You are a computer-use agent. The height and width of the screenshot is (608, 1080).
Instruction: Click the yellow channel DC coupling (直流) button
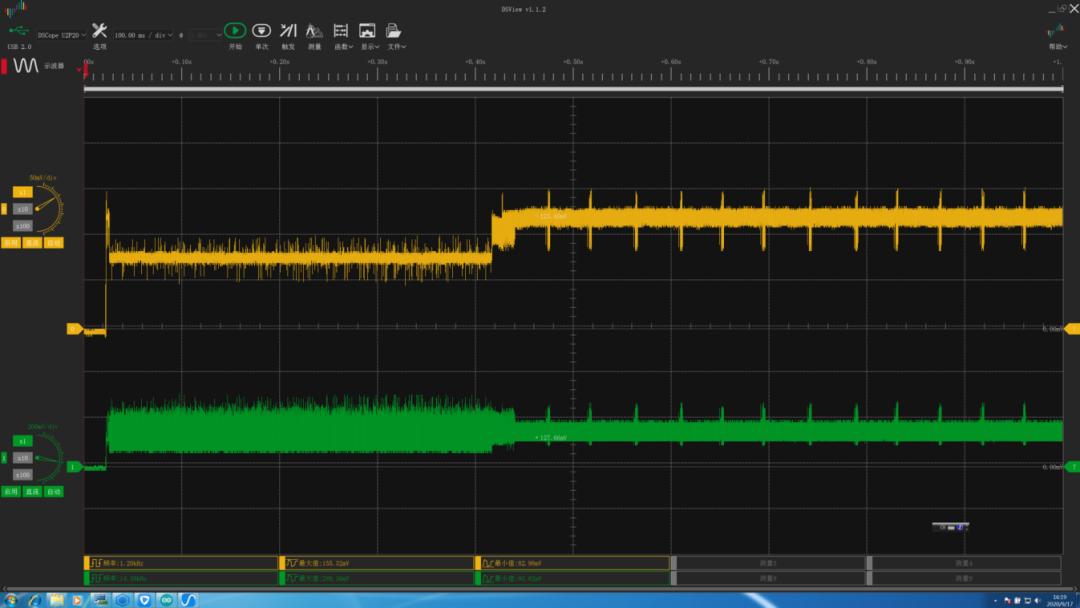pyautogui.click(x=32, y=242)
